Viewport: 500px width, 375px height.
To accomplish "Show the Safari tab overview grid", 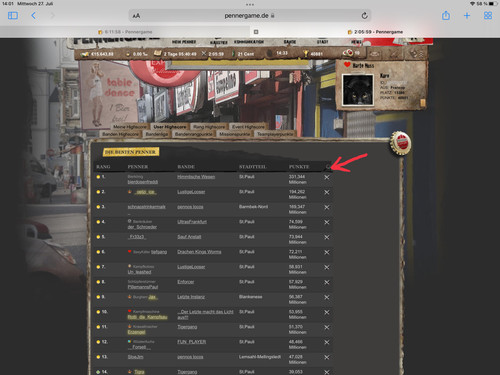I will point(488,15).
